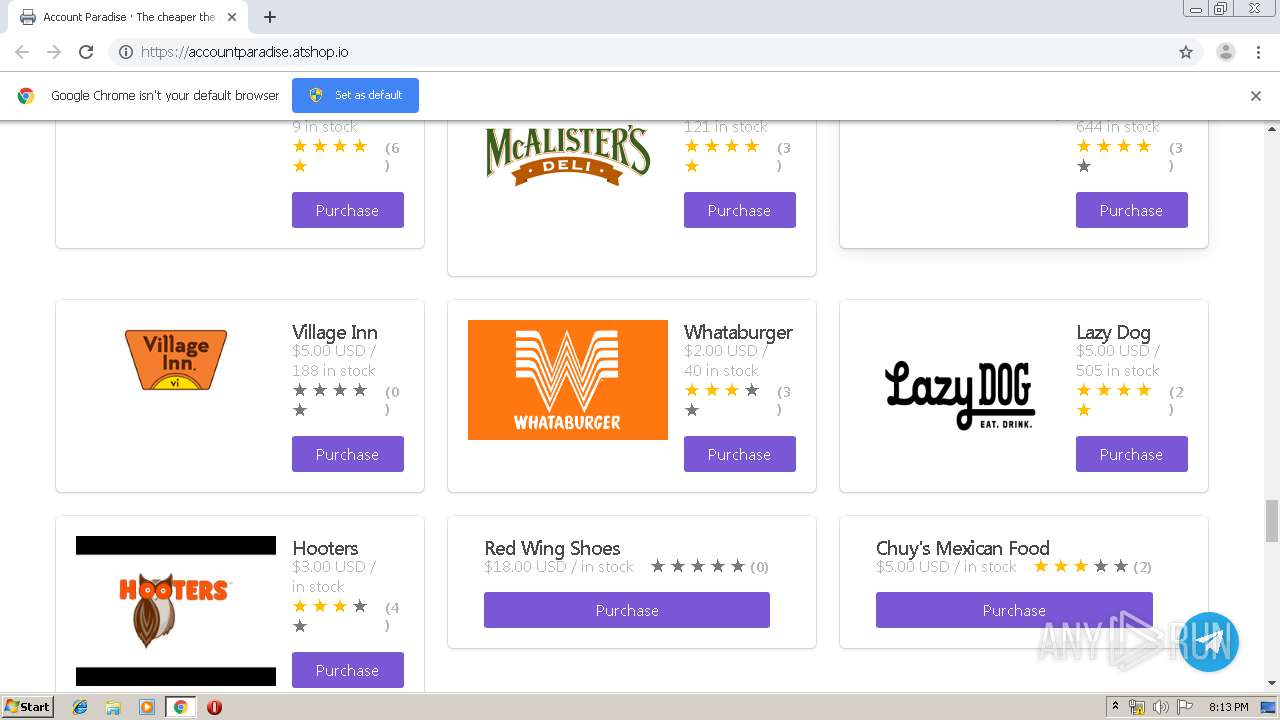The height and width of the screenshot is (720, 1280).
Task: Purchase the Hooters account
Action: coord(348,670)
